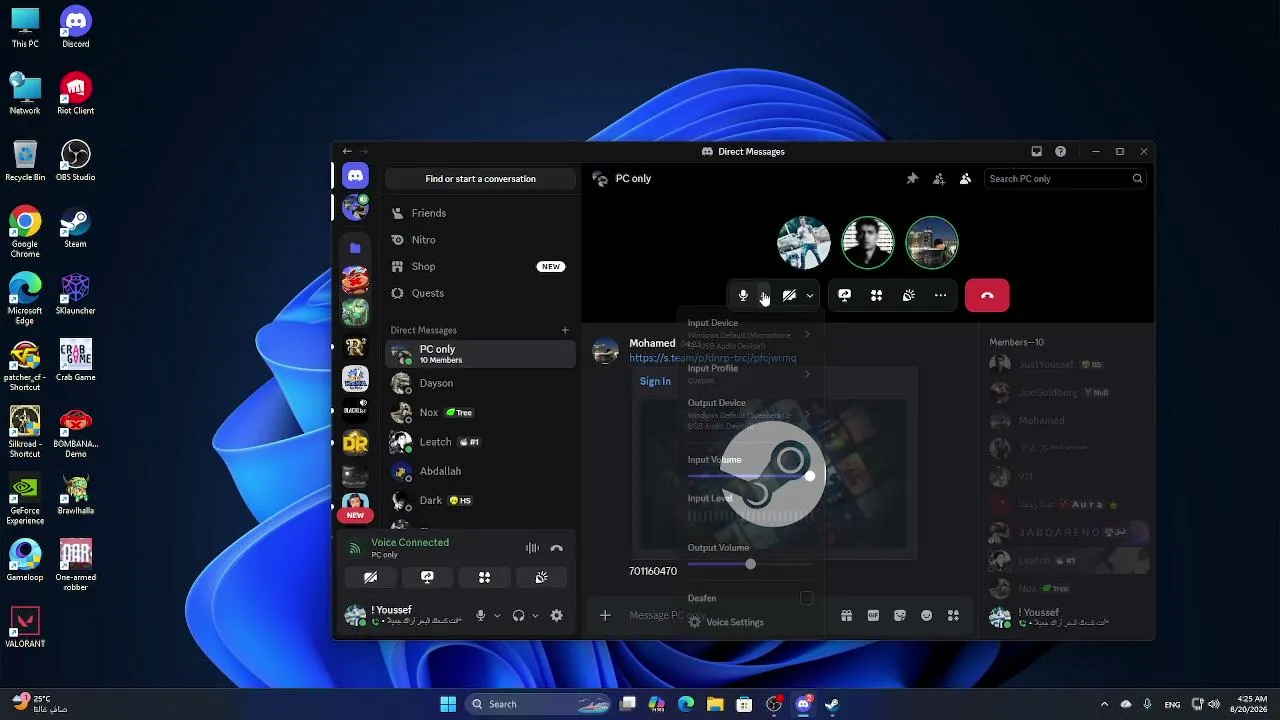Open the Shop page

pyautogui.click(x=481, y=267)
